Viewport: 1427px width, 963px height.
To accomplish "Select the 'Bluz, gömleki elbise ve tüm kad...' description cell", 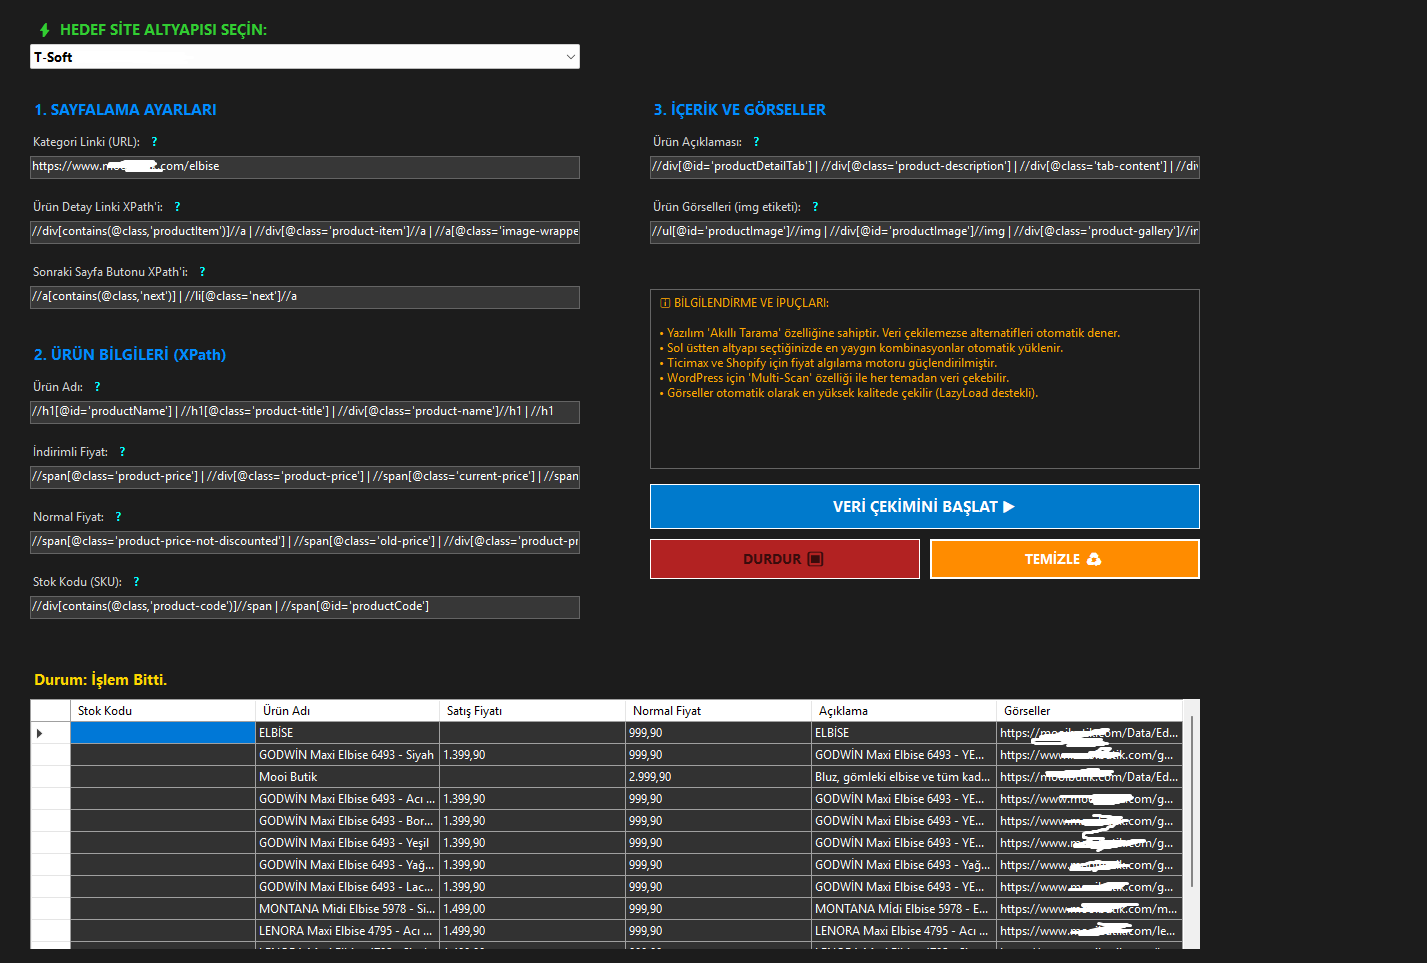I will [903, 777].
